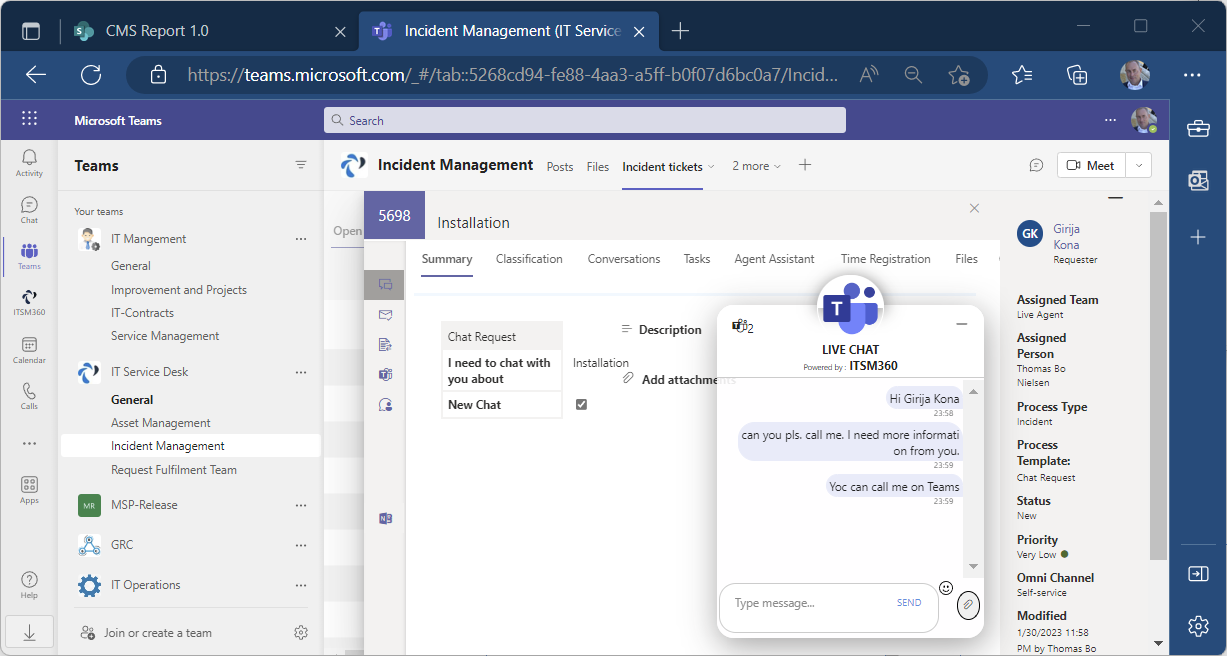Click the paperclip attachment icon in chat

click(968, 605)
